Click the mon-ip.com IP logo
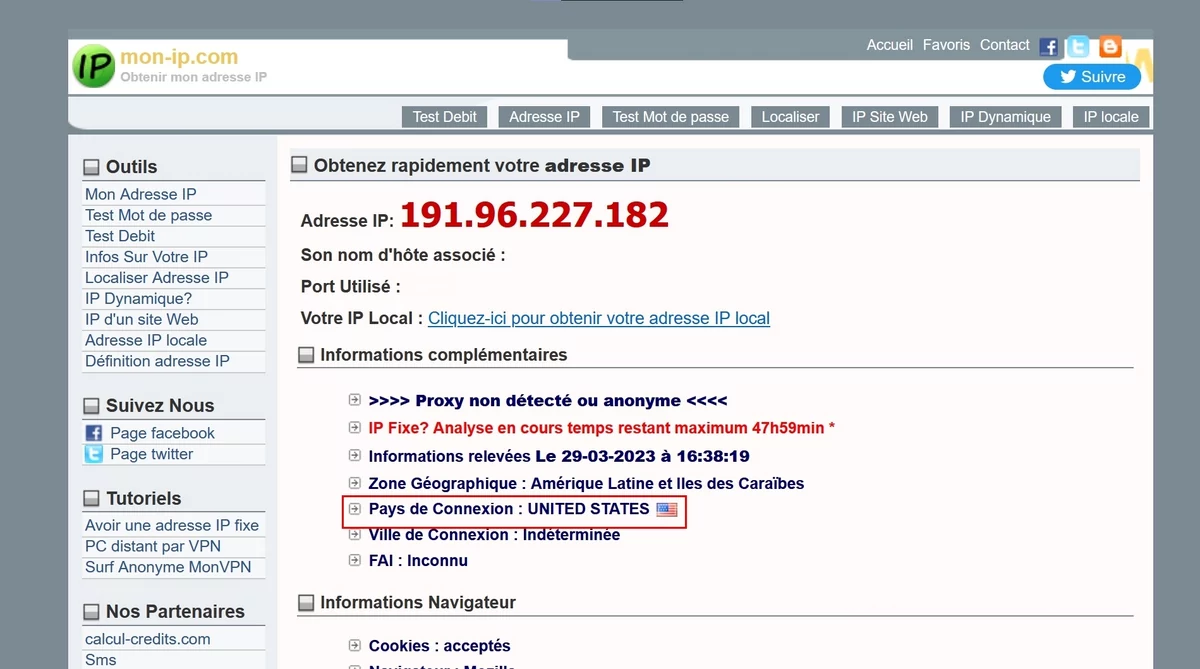The width and height of the screenshot is (1200, 669). (x=94, y=66)
